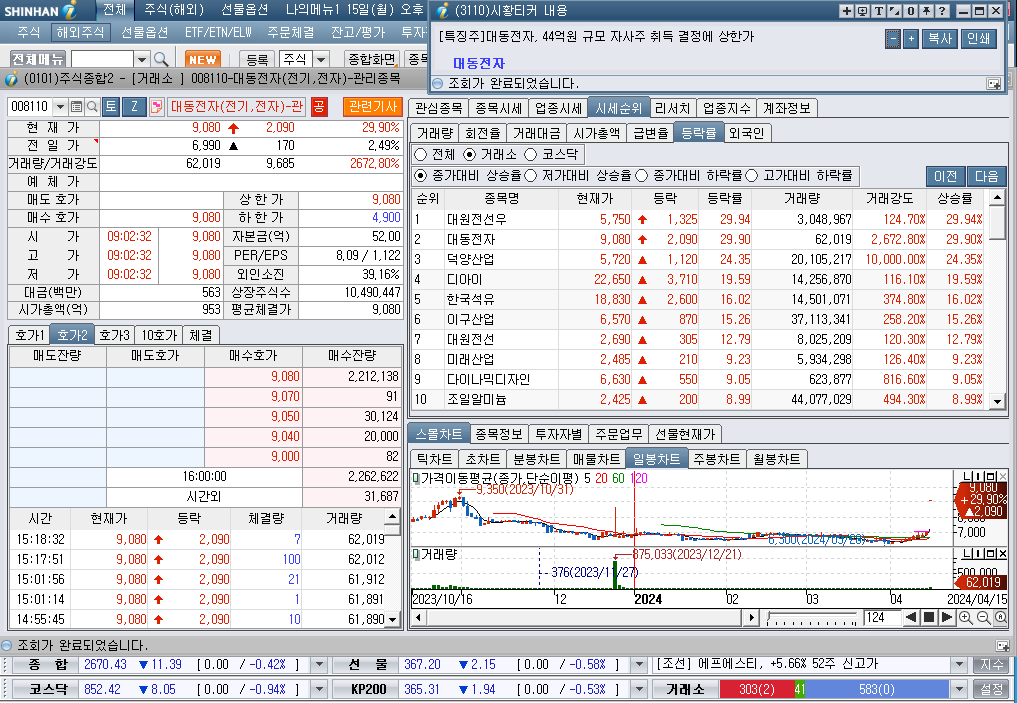Zoom out the chart with magnifier minus

(983, 617)
